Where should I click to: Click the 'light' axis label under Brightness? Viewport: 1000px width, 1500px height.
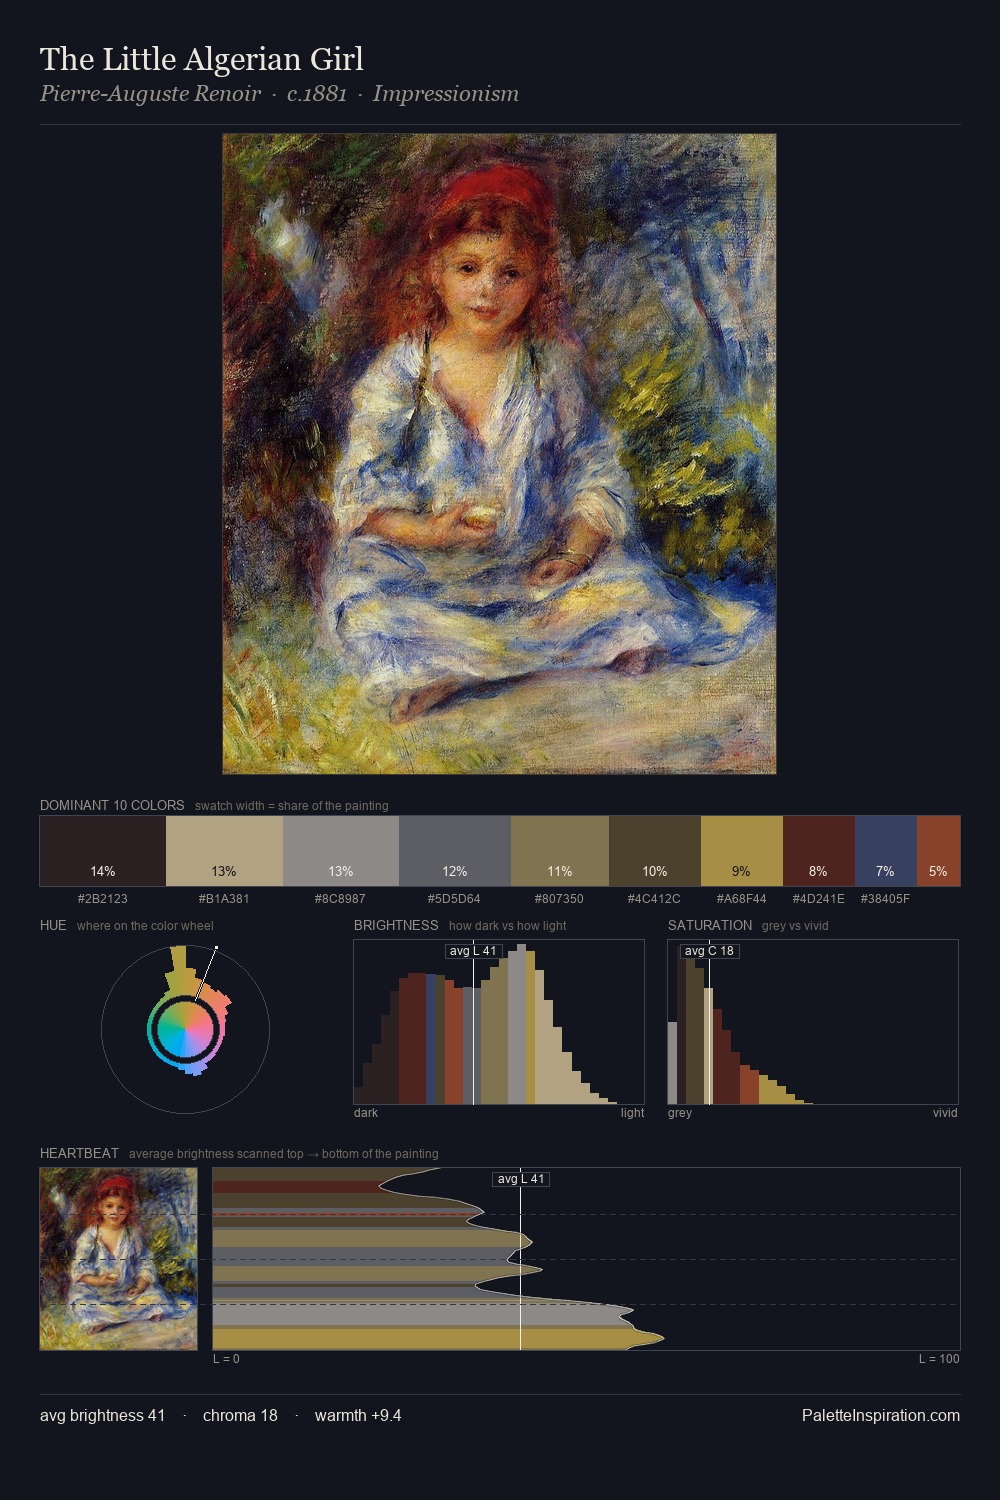tap(633, 1112)
